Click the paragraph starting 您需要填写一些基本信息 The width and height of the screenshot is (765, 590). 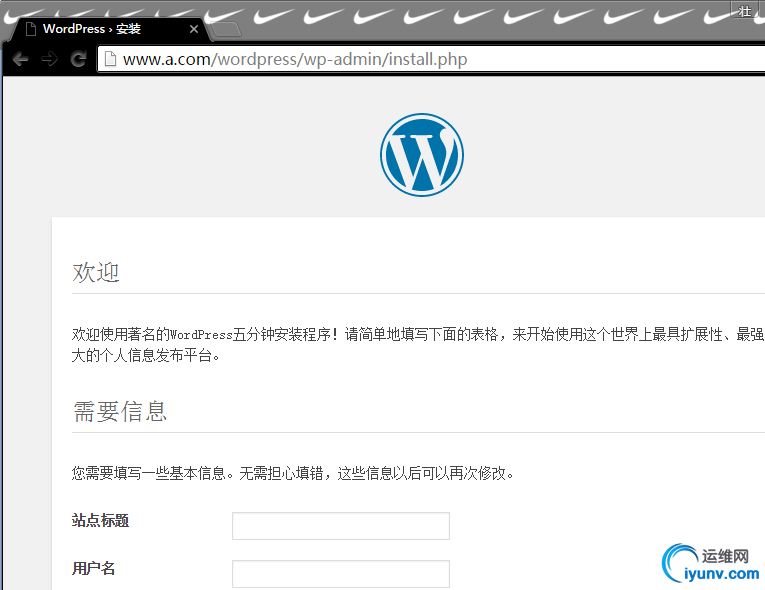click(293, 473)
